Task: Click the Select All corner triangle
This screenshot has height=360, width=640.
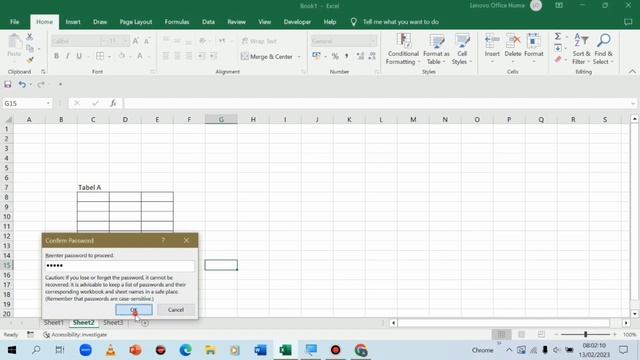Action: [8, 119]
